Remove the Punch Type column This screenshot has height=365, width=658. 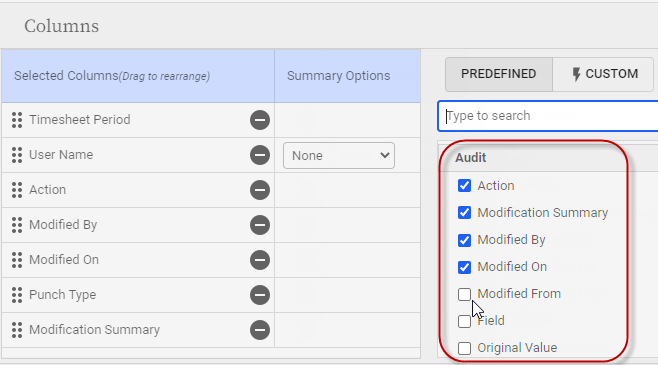coord(260,295)
